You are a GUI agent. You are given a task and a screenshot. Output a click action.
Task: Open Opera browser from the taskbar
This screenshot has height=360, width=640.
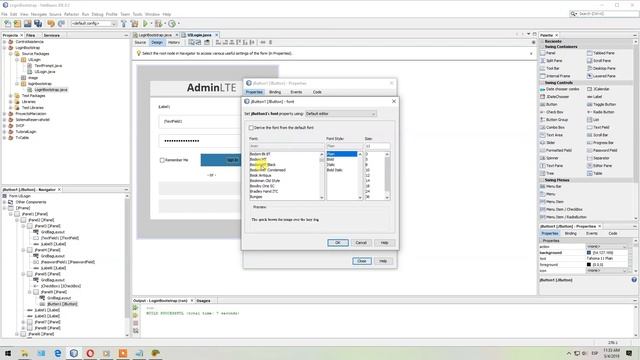(90, 353)
